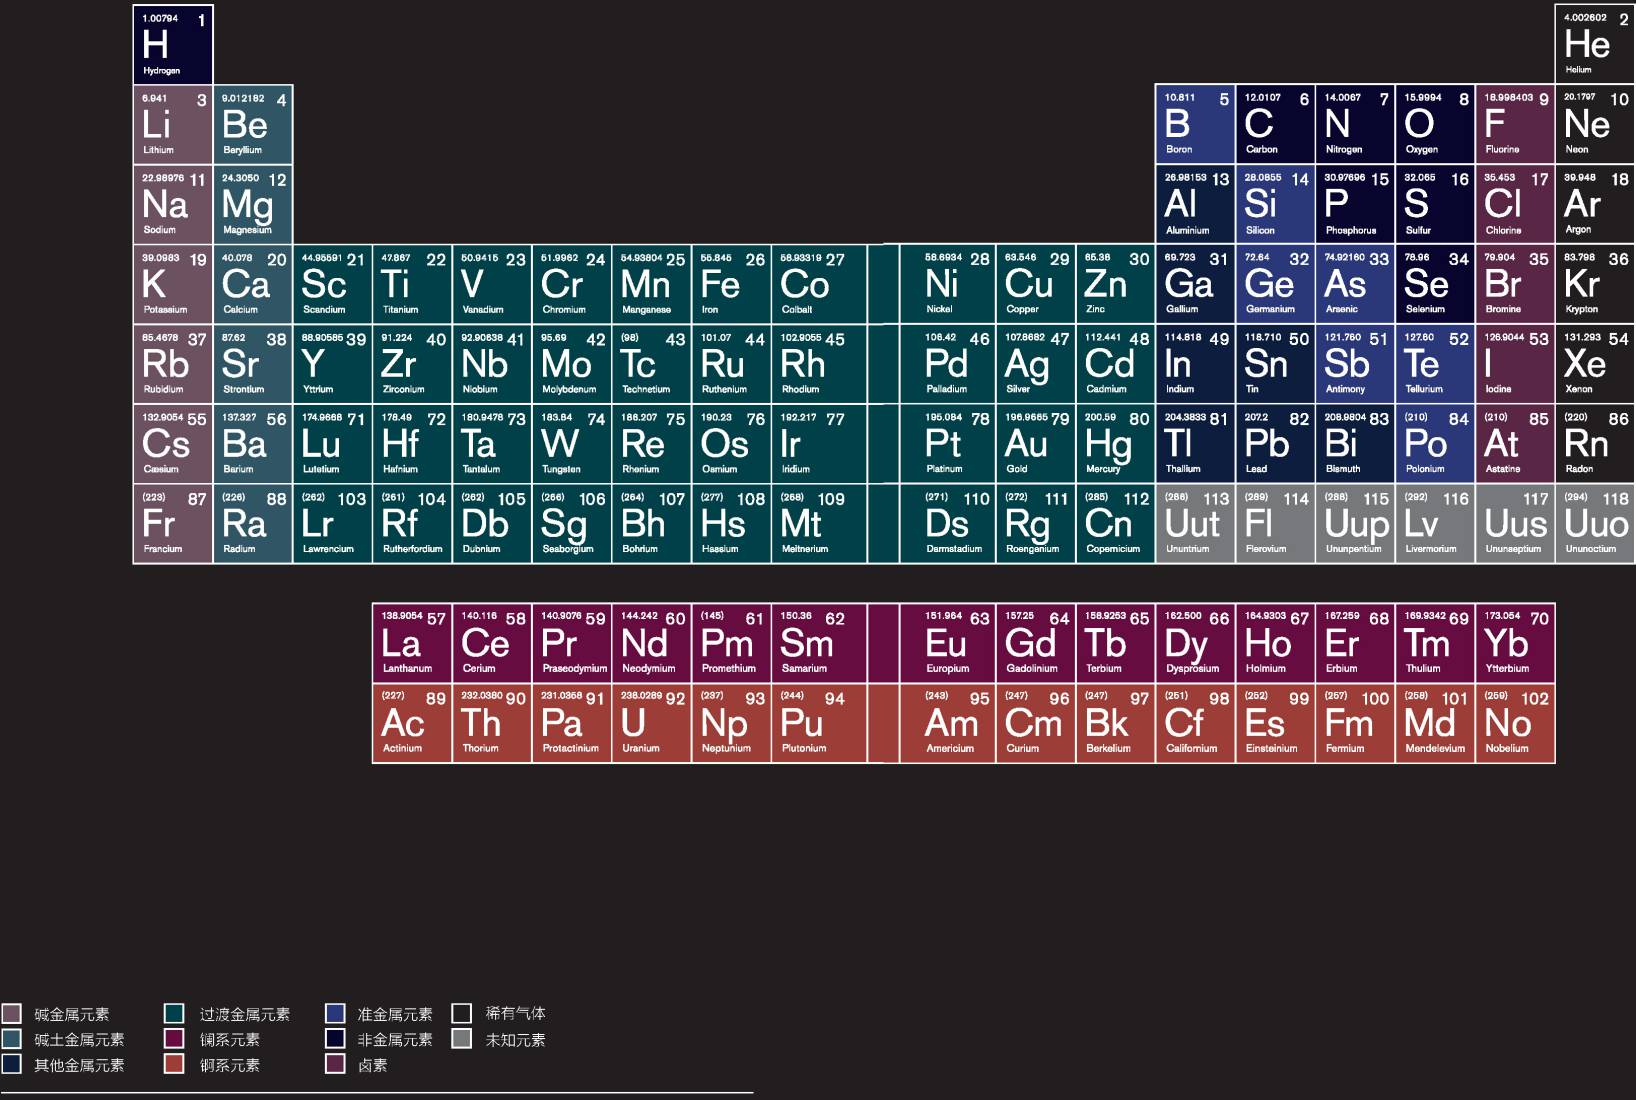Screen dimensions: 1636x1100
Task: Choose the Phosphorus (P) tile
Action: (1355, 204)
